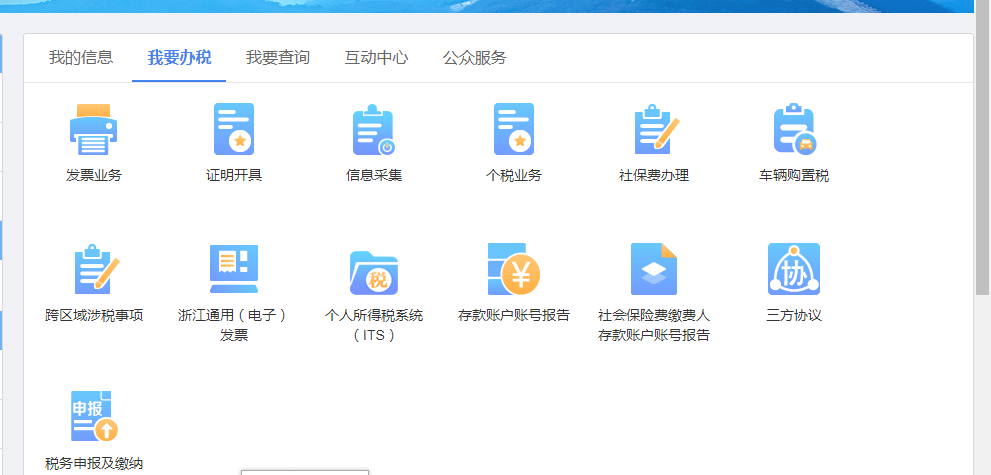The height and width of the screenshot is (475, 991).
Task: Open the 社保费办理 clipboard pencil icon
Action: coord(656,129)
